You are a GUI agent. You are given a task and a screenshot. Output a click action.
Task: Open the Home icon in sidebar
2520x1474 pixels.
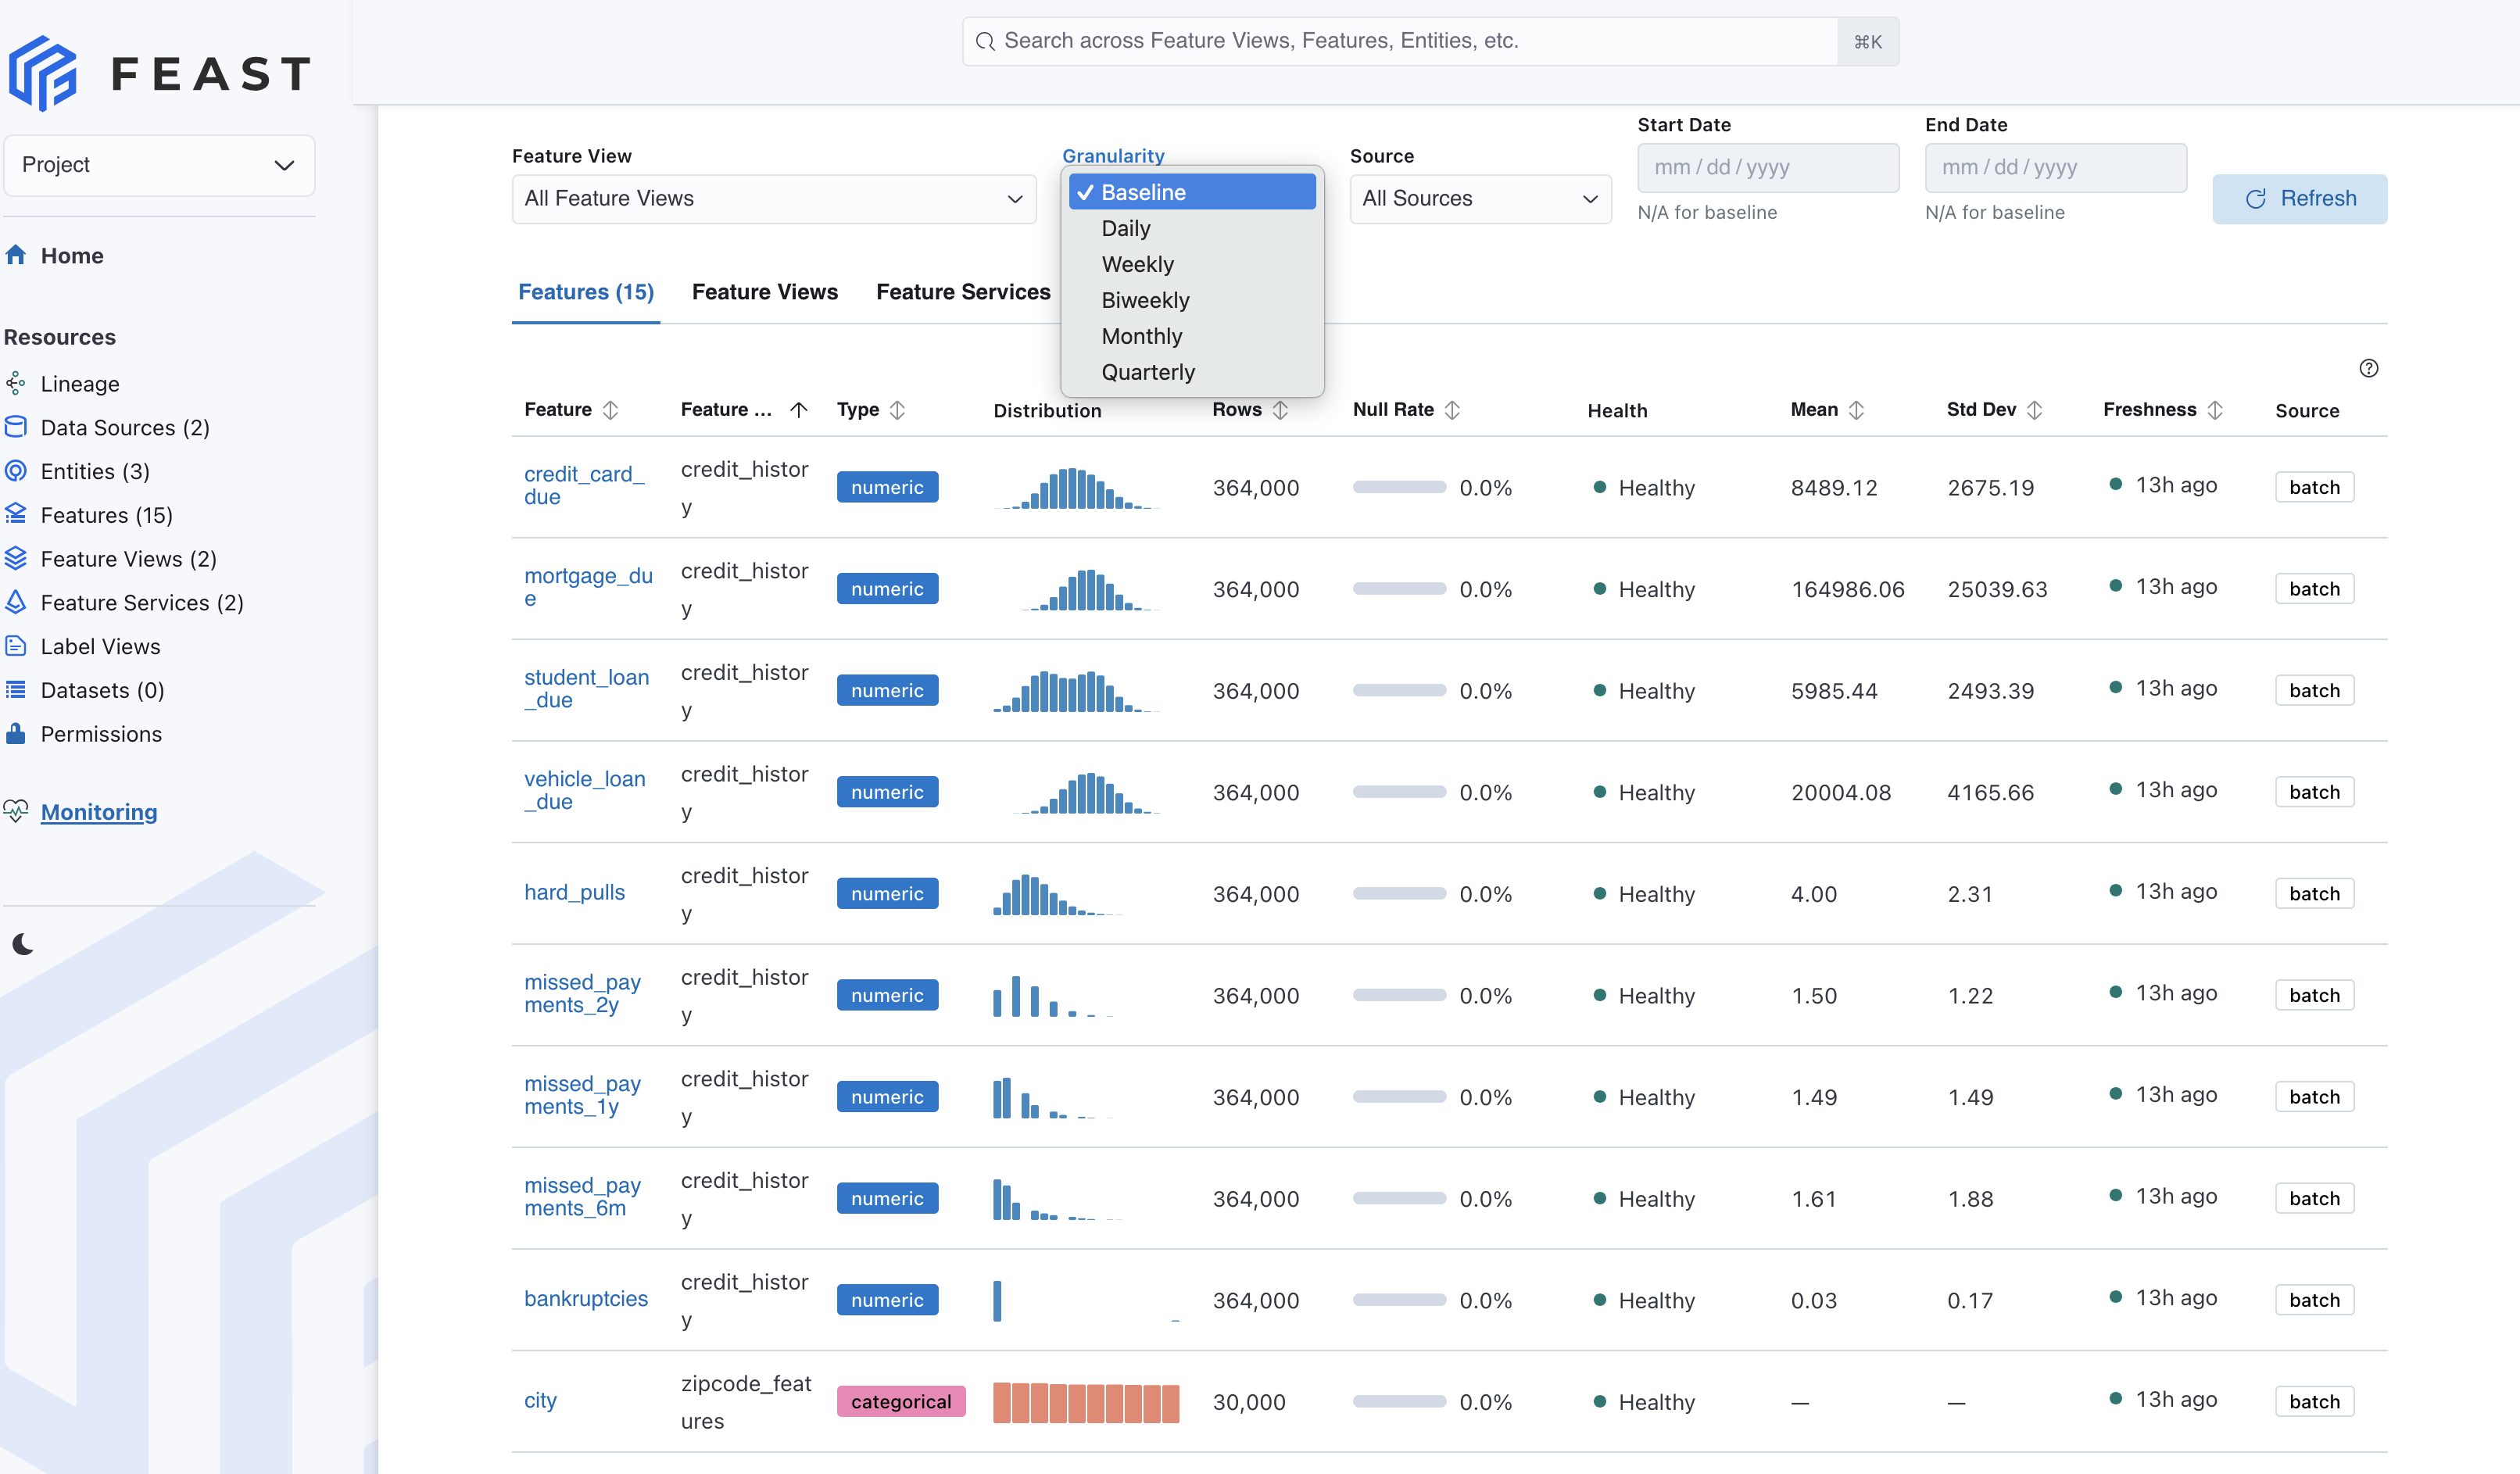click(x=15, y=255)
